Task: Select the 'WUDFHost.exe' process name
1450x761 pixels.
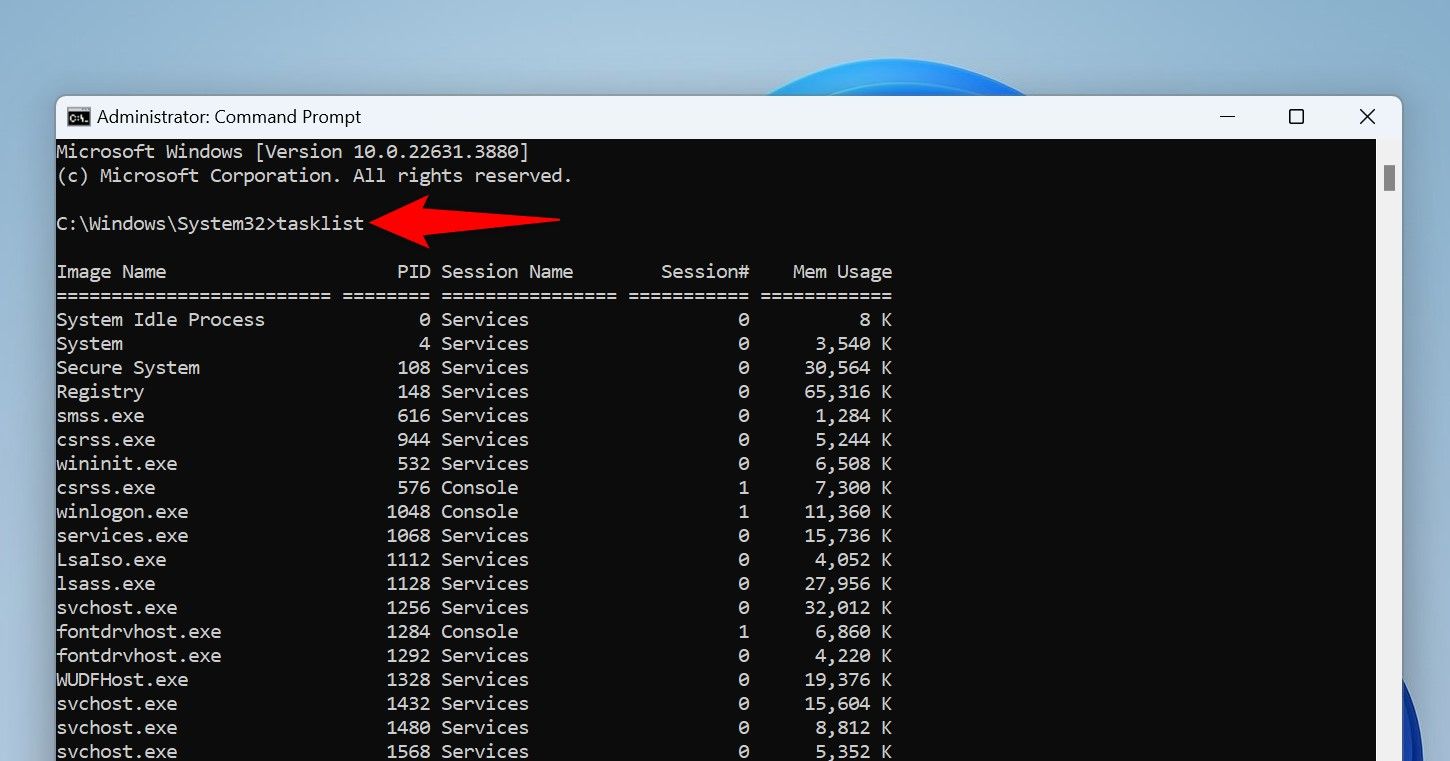Action: [122, 680]
